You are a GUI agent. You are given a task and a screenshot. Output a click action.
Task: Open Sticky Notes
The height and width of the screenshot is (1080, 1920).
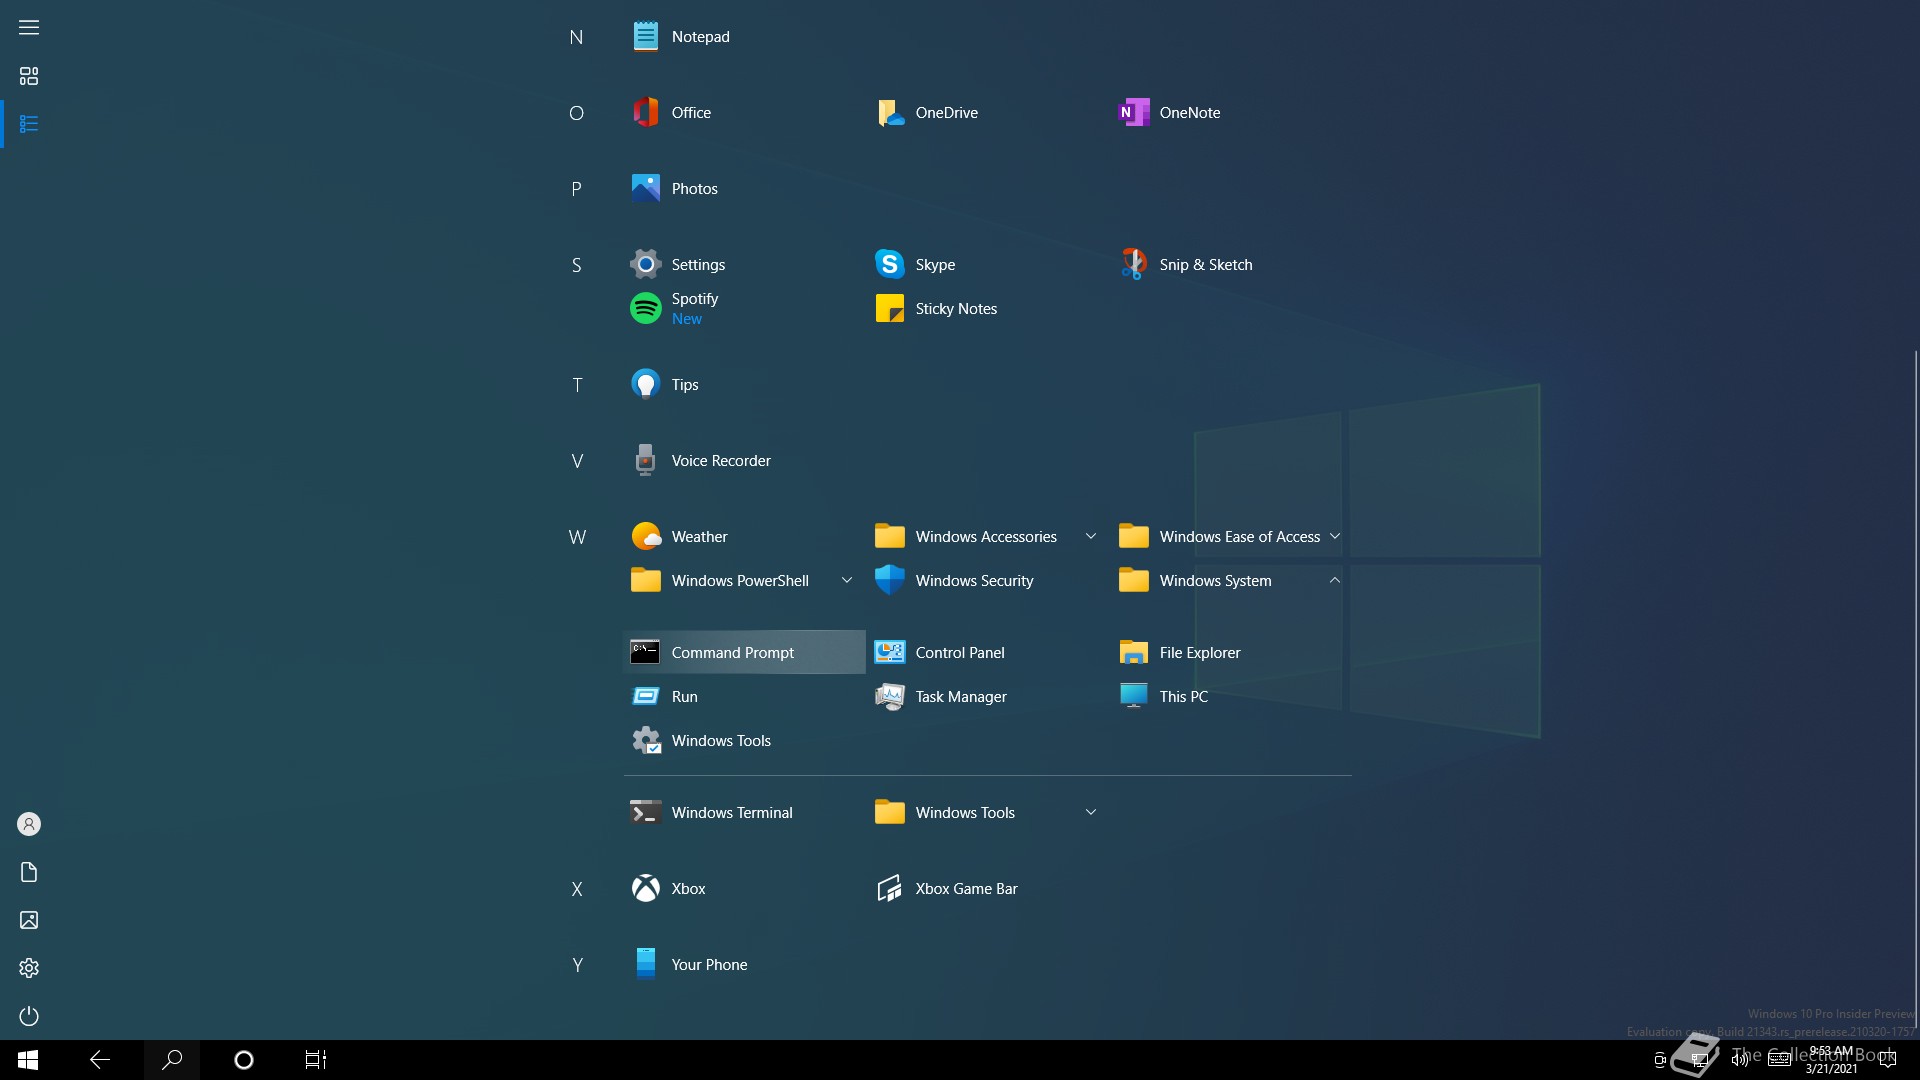(988, 309)
